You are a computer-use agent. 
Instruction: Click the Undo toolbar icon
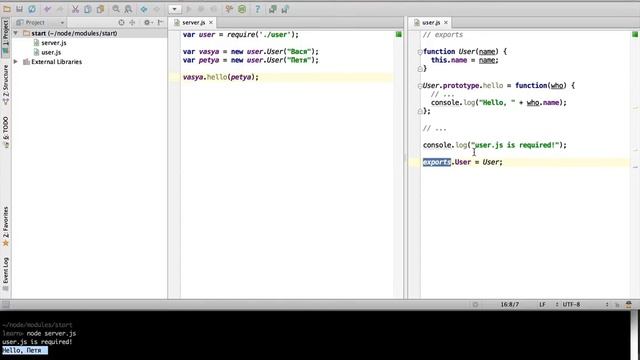click(47, 9)
